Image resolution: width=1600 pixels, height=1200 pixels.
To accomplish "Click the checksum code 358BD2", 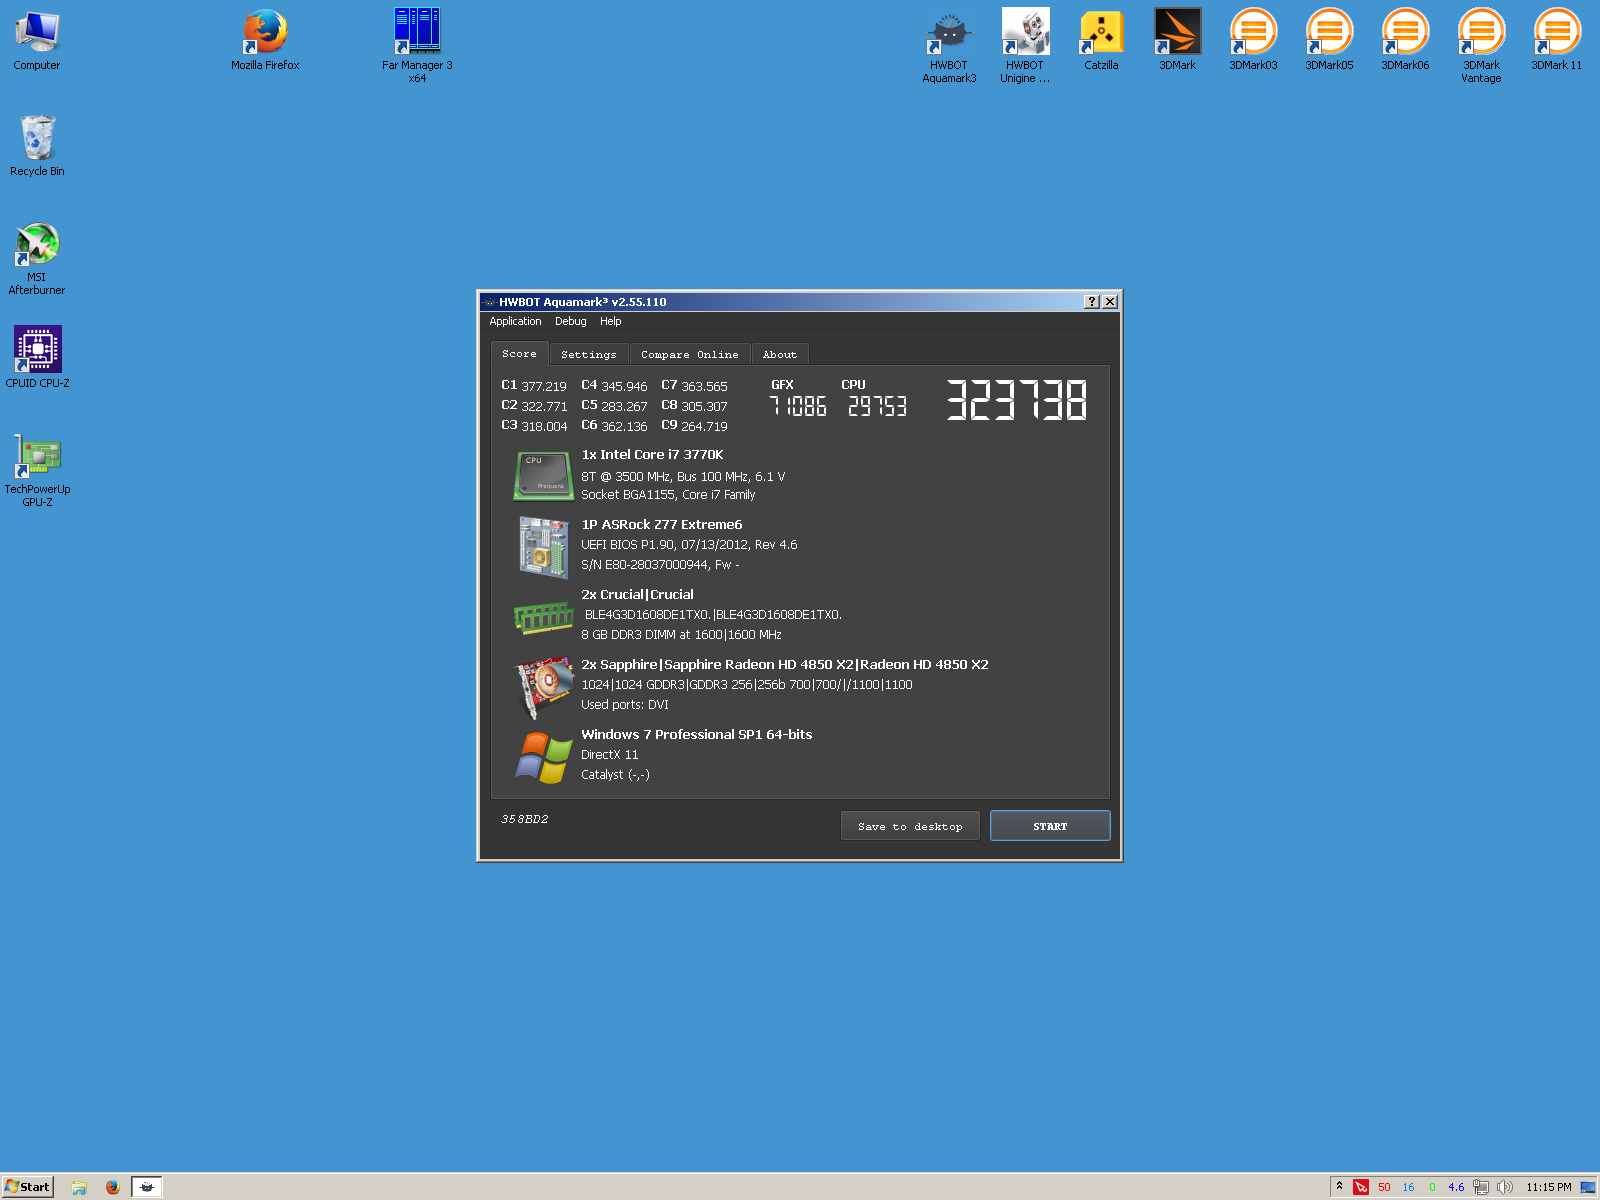I will pyautogui.click(x=525, y=819).
